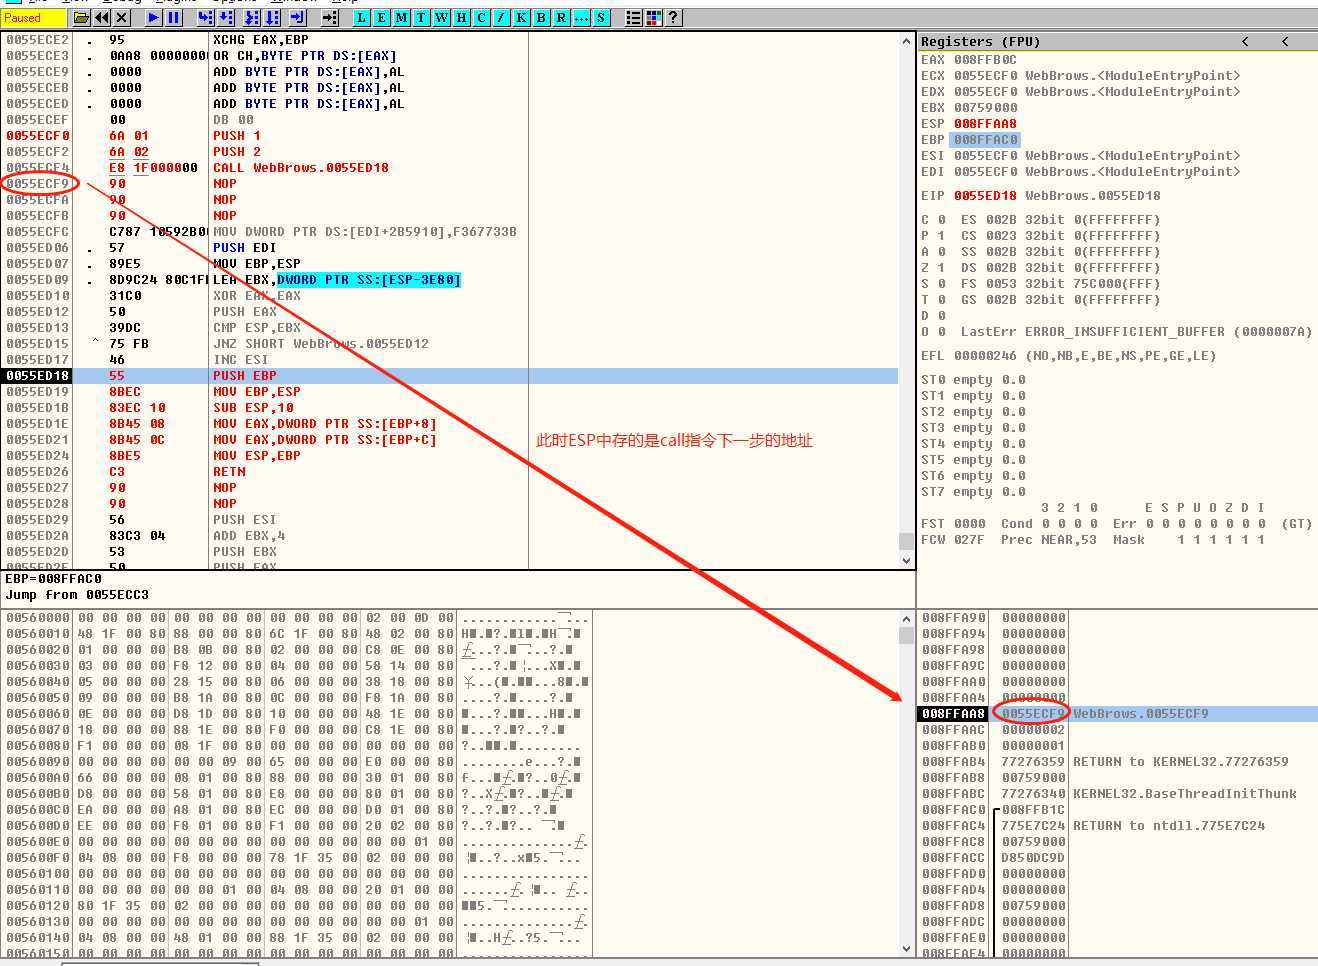Show the CPU window with C button
The height and width of the screenshot is (966, 1318).
(481, 17)
